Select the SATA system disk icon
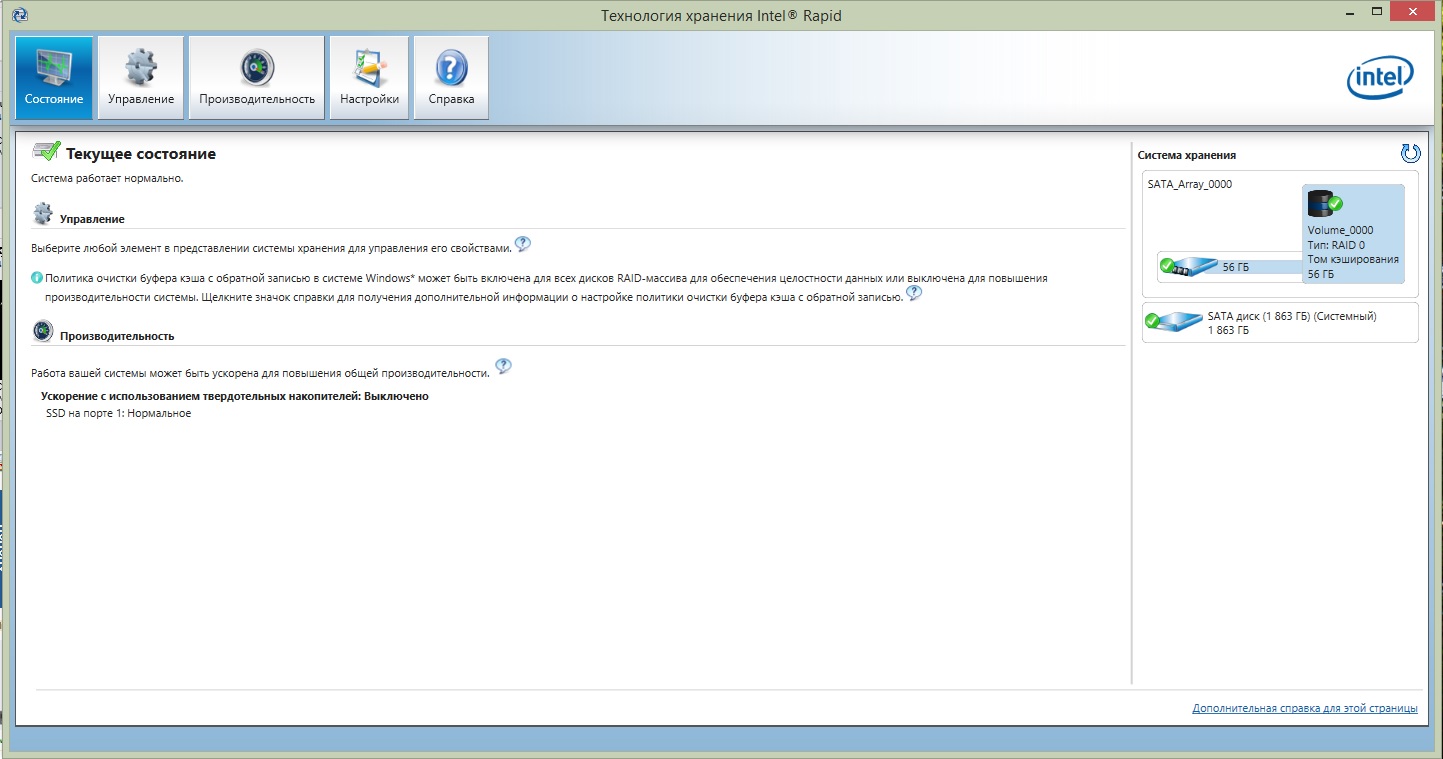1443x759 pixels. point(1174,321)
